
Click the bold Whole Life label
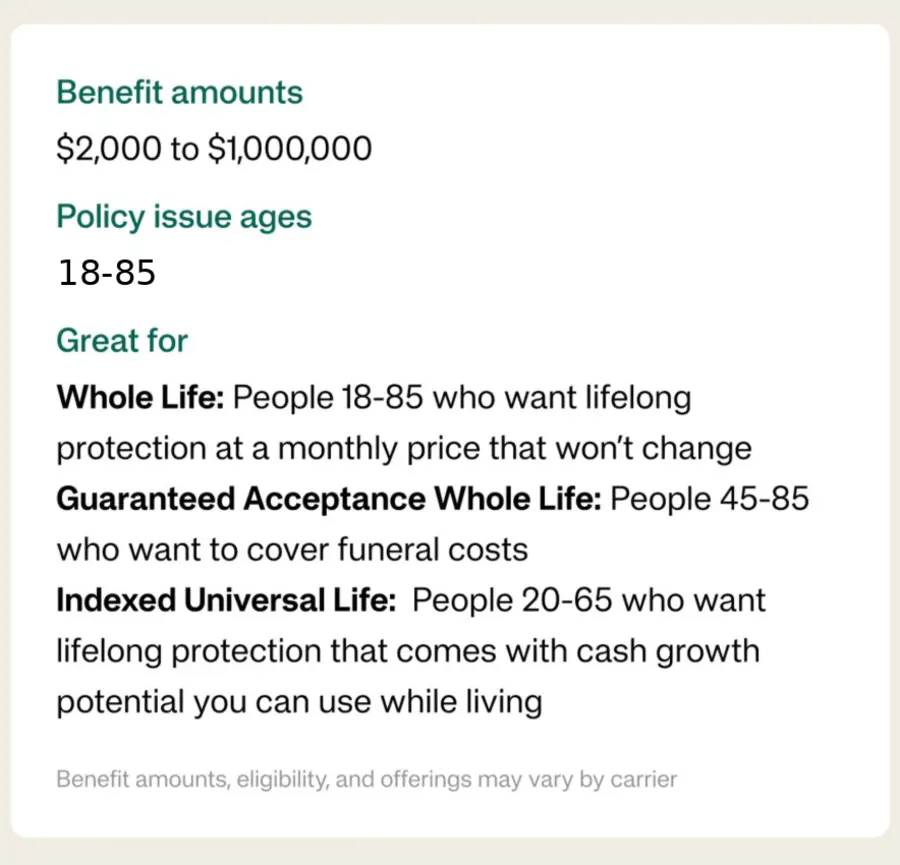tap(140, 397)
